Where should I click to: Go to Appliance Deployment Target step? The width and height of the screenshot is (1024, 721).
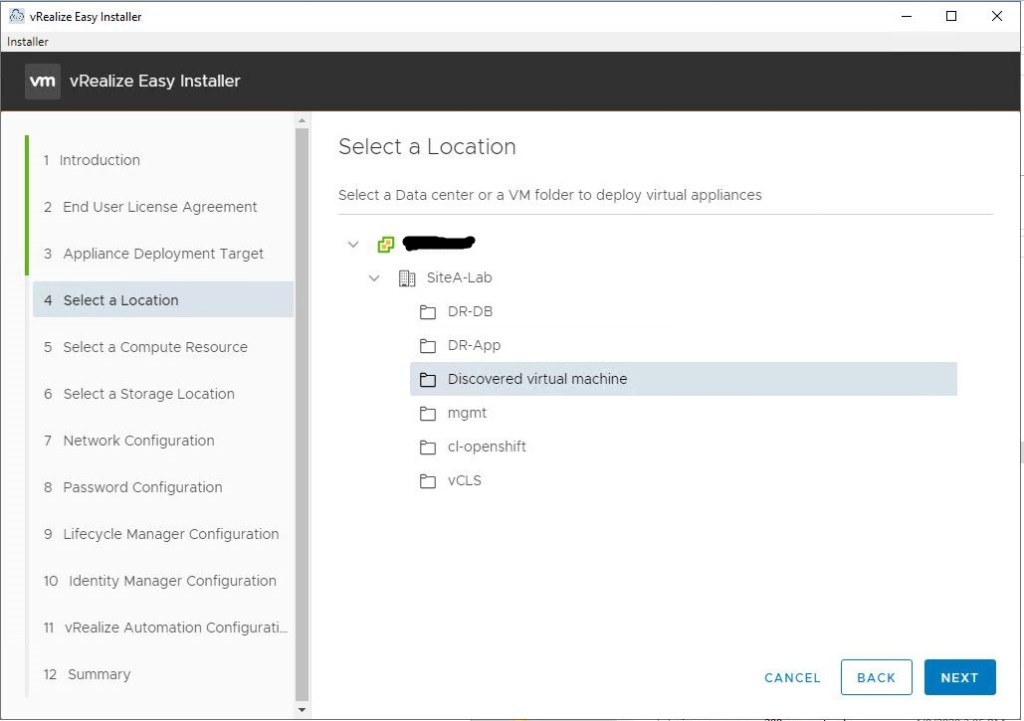[x=163, y=254]
